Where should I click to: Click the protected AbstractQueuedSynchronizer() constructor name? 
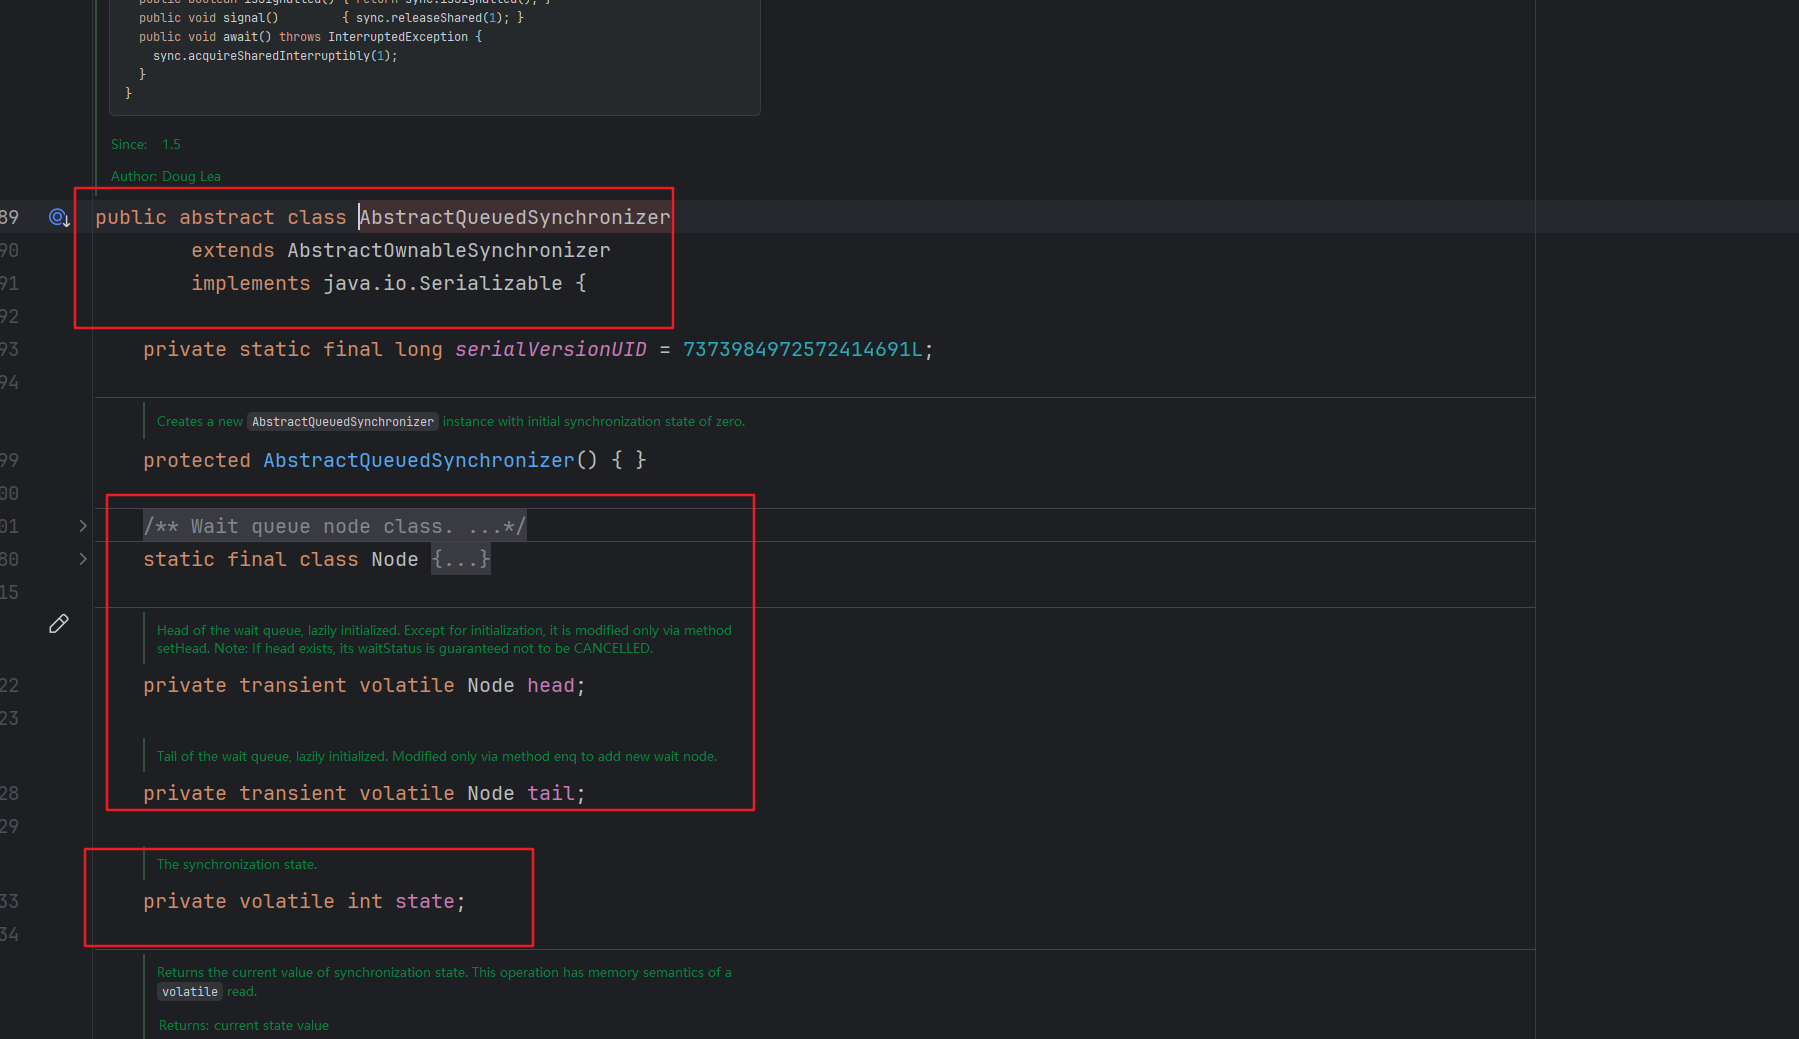pos(418,461)
